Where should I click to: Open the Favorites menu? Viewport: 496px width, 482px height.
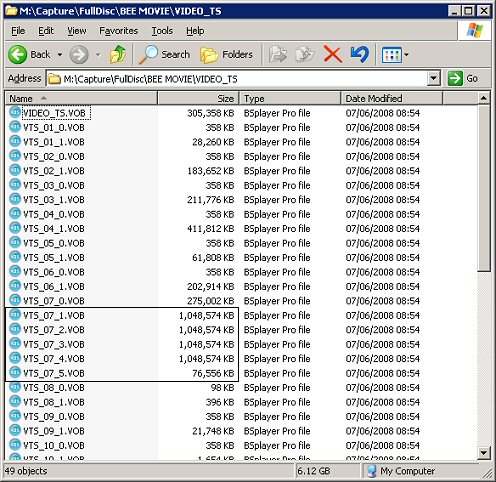tap(119, 31)
